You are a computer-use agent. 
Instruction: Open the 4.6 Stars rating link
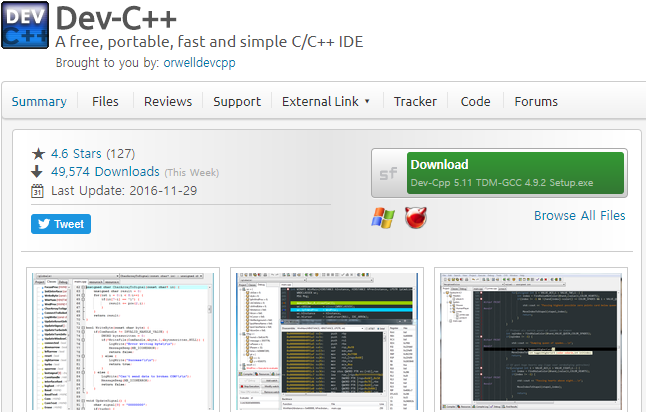(x=76, y=154)
